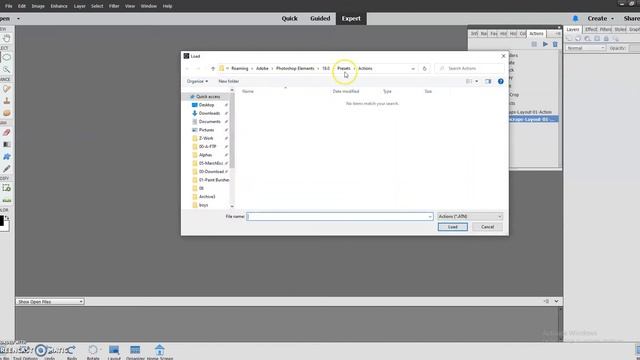Click the white background color swatch
640x360 pixels.
pyautogui.click(x=6, y=227)
